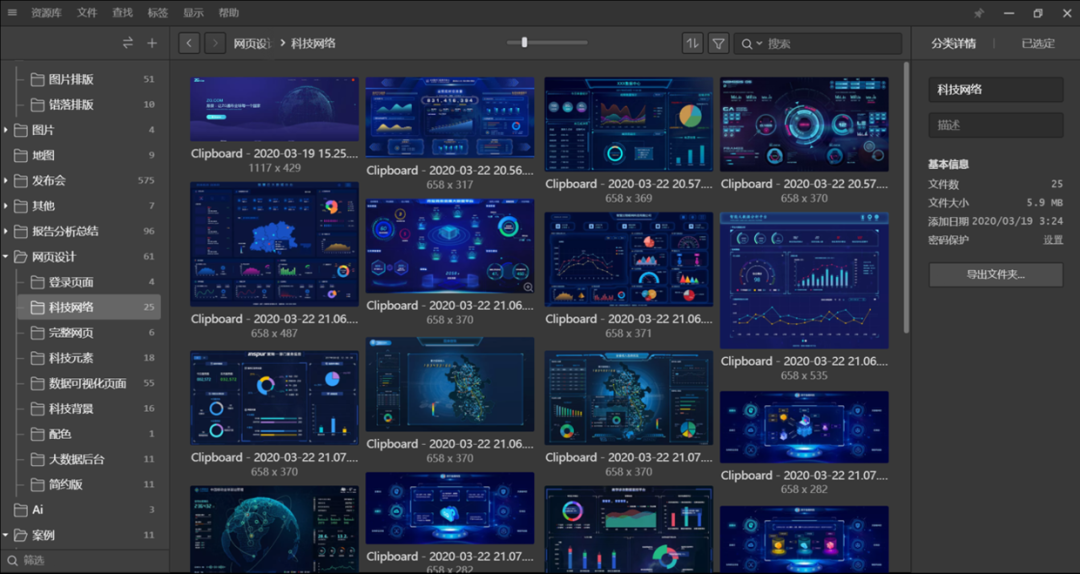Screen dimensions: 1080x574
Task: Add a new folder with plus icon
Action: (152, 43)
